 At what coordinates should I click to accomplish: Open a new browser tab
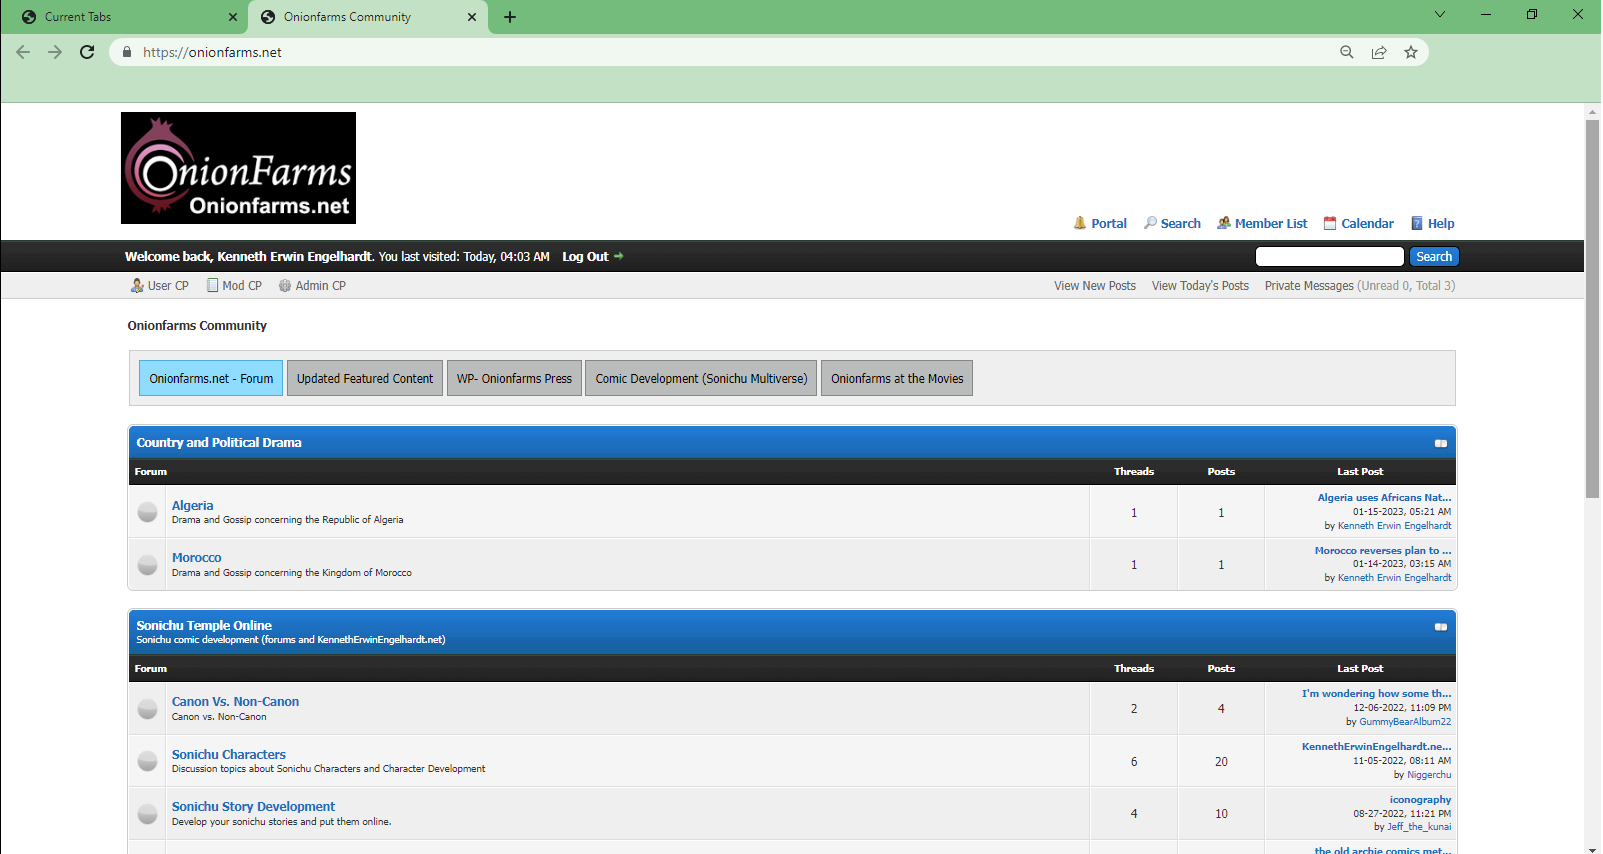tap(510, 17)
